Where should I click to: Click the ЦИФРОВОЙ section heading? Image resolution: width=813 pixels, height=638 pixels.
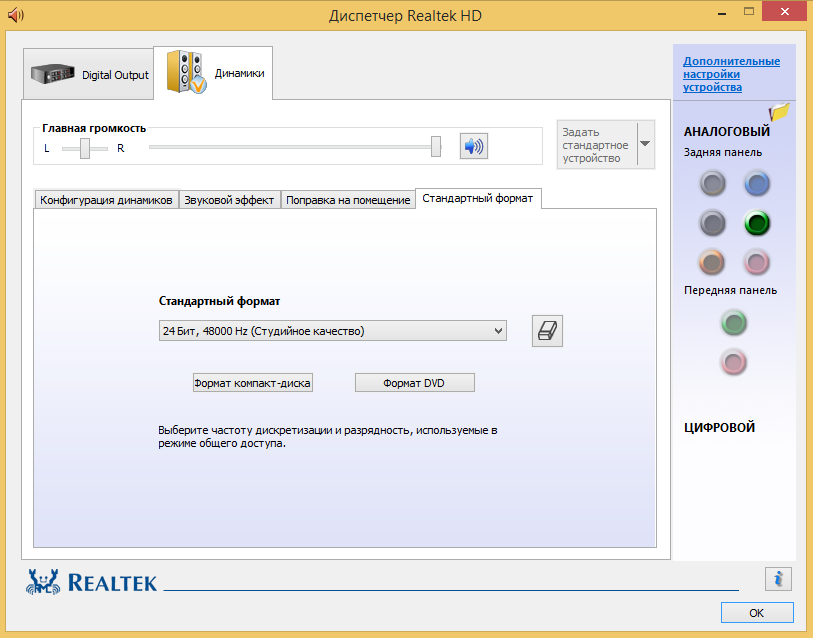tap(719, 427)
